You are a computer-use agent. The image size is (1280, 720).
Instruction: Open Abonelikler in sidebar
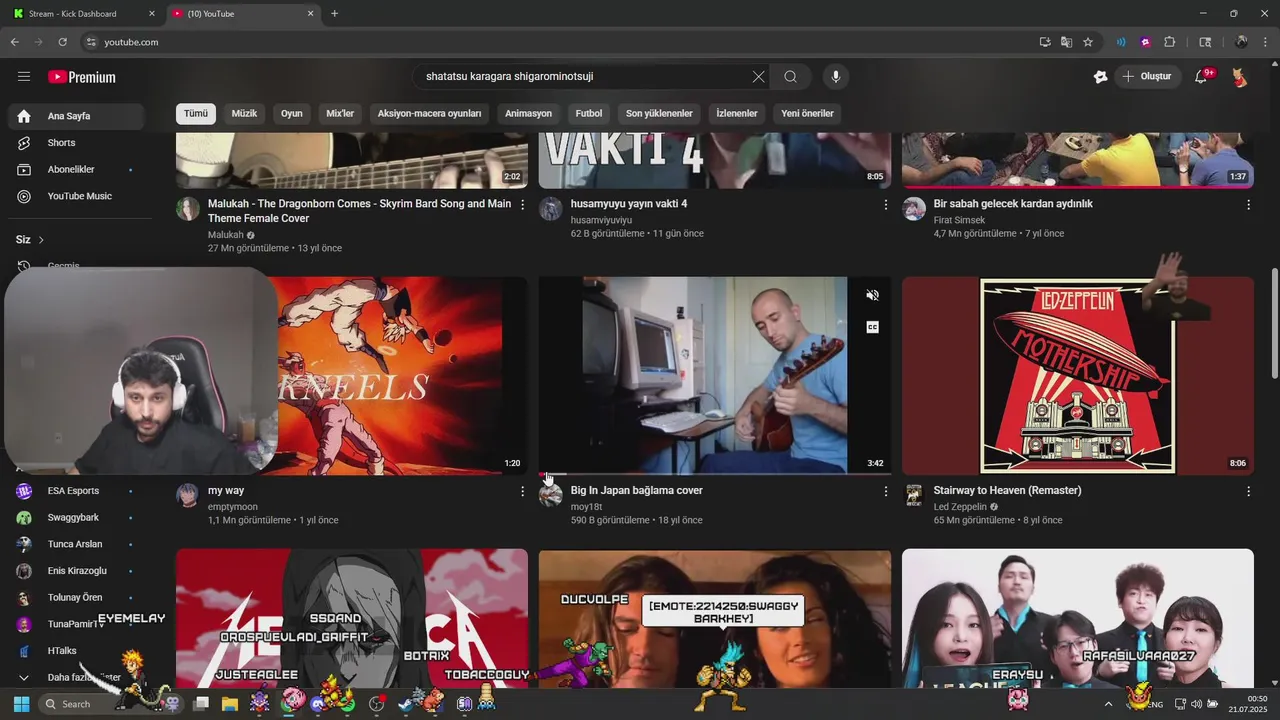point(75,169)
